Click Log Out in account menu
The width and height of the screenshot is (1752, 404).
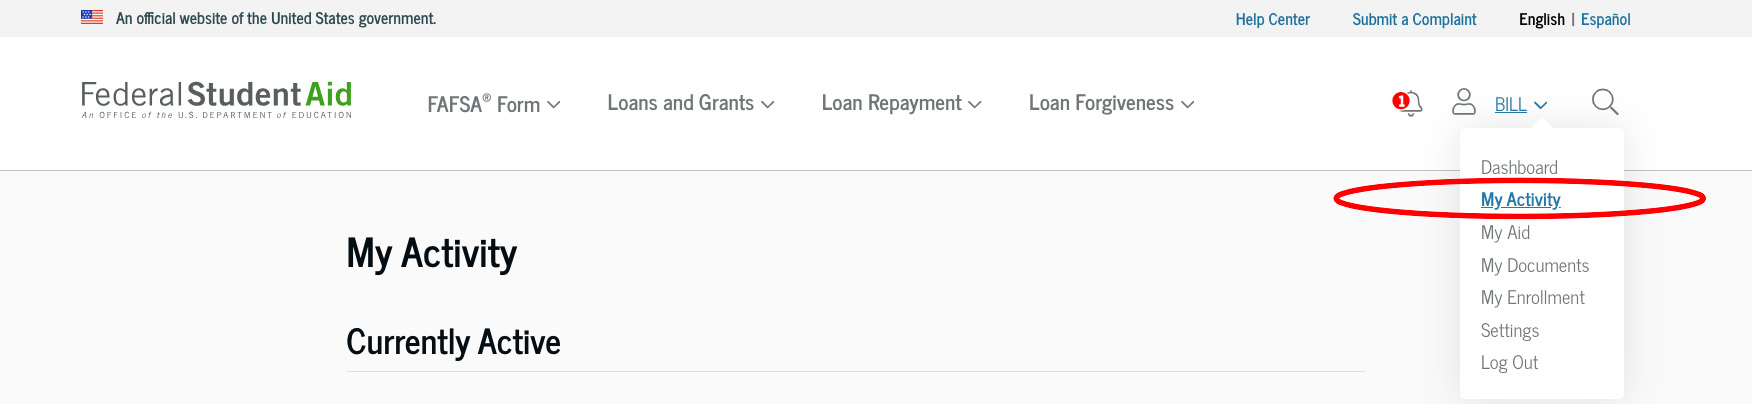tap(1509, 363)
